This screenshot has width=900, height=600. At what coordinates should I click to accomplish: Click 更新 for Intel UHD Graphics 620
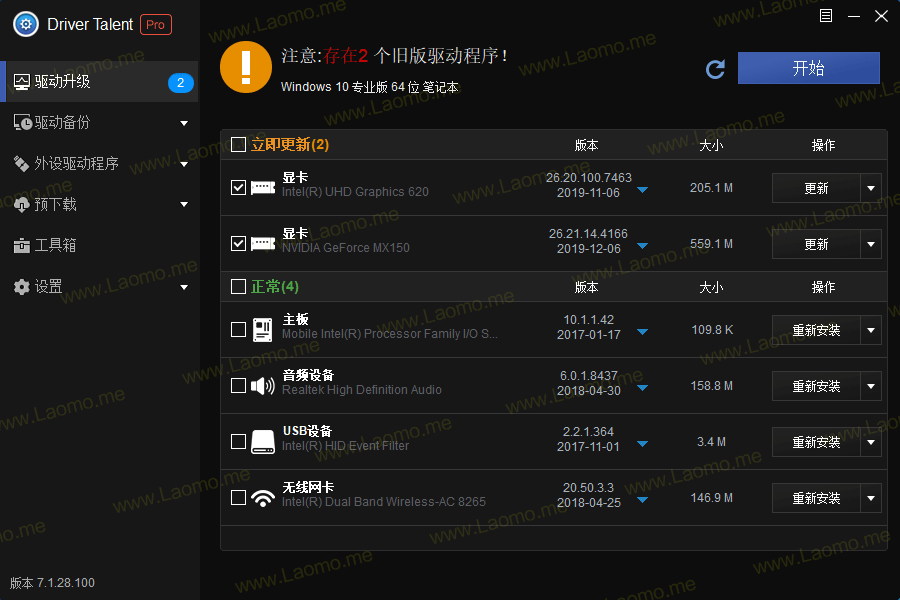(816, 188)
